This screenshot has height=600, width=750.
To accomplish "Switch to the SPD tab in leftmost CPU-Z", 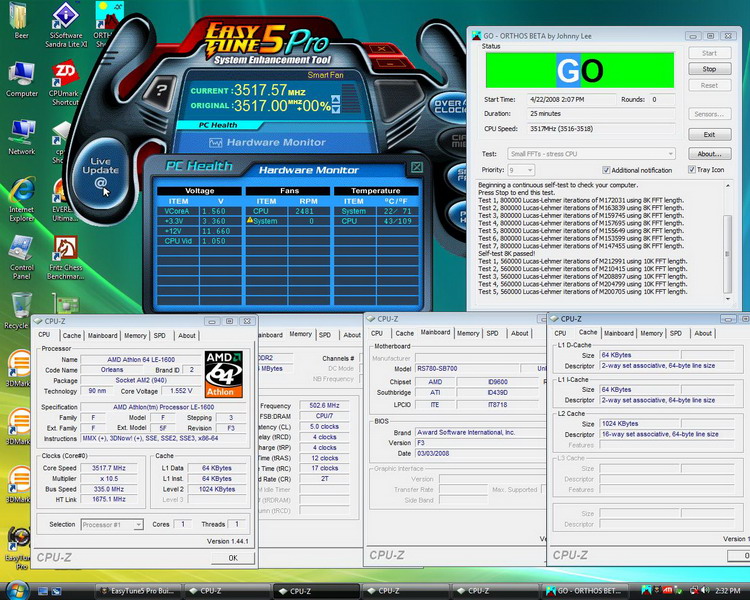I will [x=161, y=335].
